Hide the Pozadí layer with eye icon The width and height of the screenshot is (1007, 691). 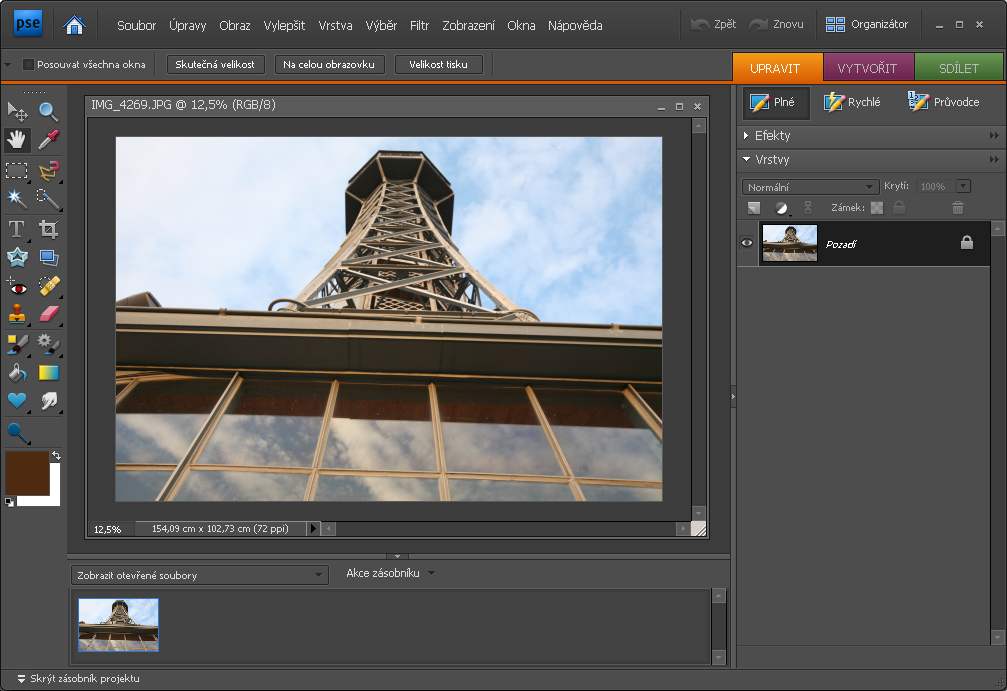747,243
